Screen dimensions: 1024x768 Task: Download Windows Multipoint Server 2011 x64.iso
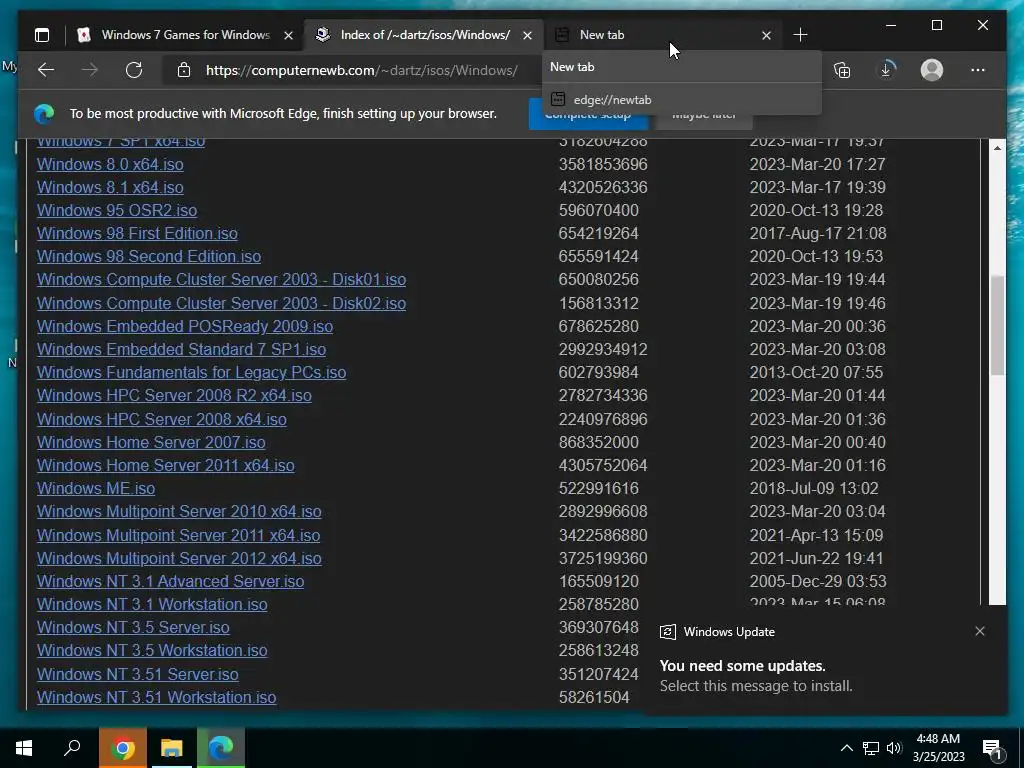[178, 535]
